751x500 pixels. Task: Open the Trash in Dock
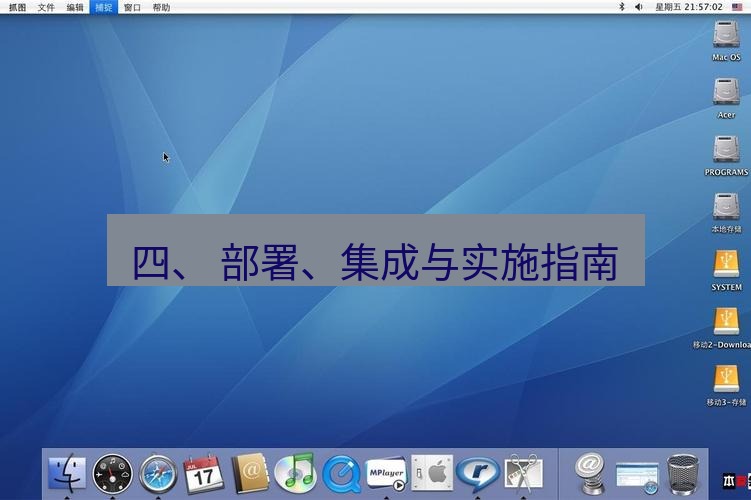[x=683, y=474]
